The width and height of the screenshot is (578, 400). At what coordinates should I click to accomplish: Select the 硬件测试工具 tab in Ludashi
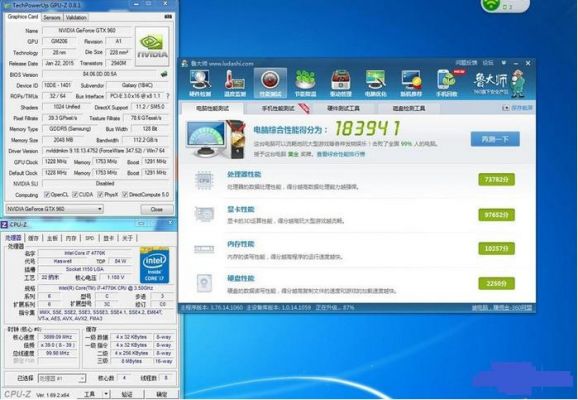click(343, 108)
